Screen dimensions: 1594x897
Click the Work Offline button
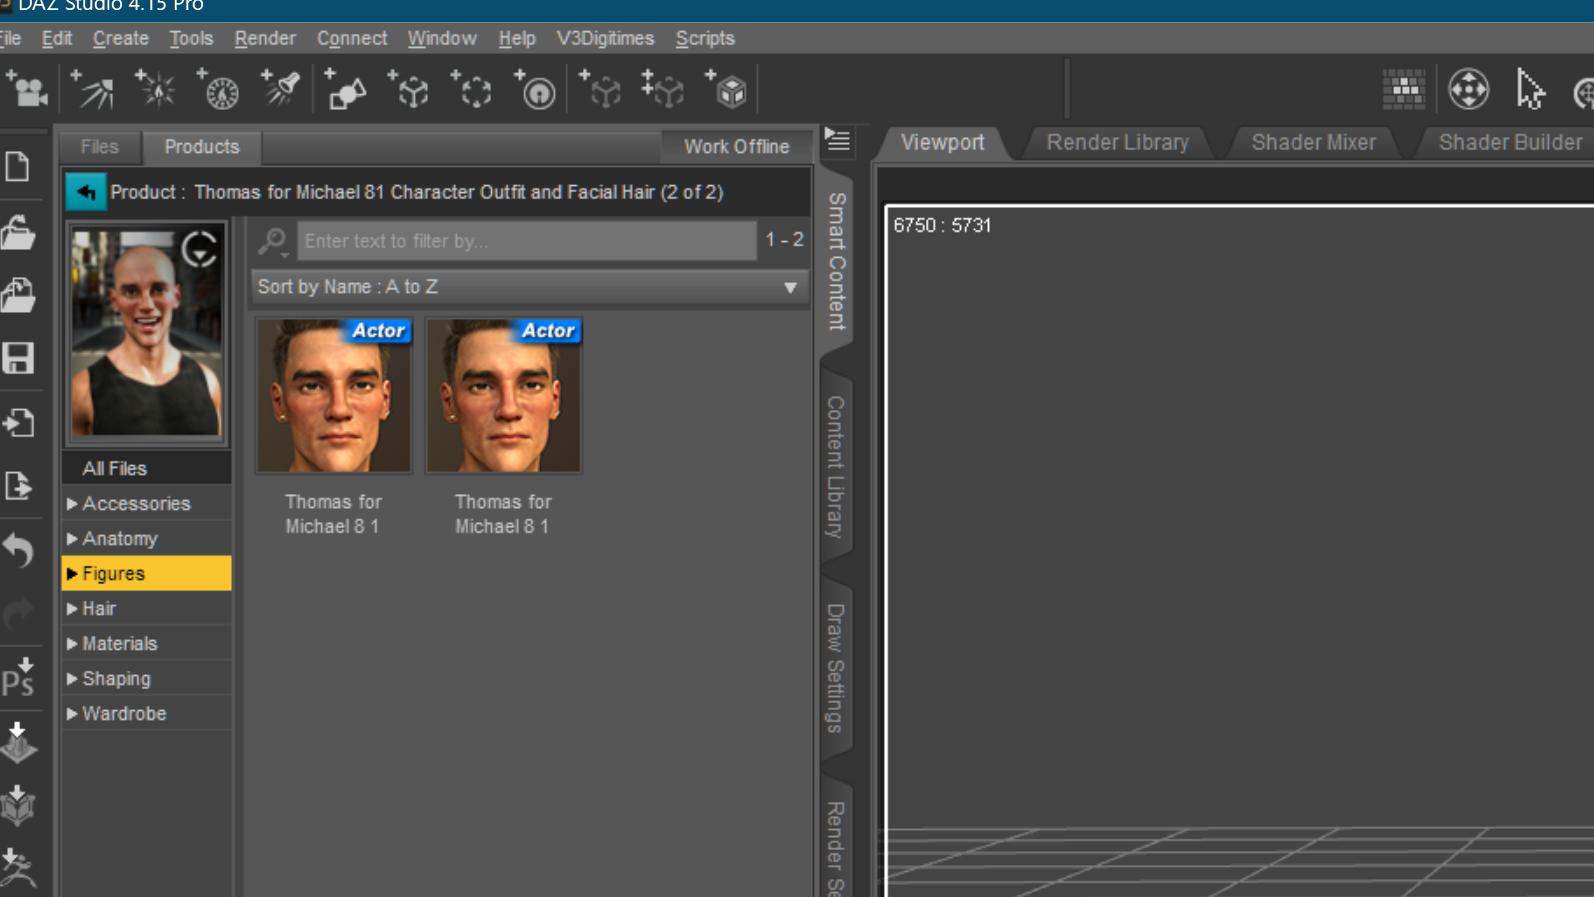736,147
